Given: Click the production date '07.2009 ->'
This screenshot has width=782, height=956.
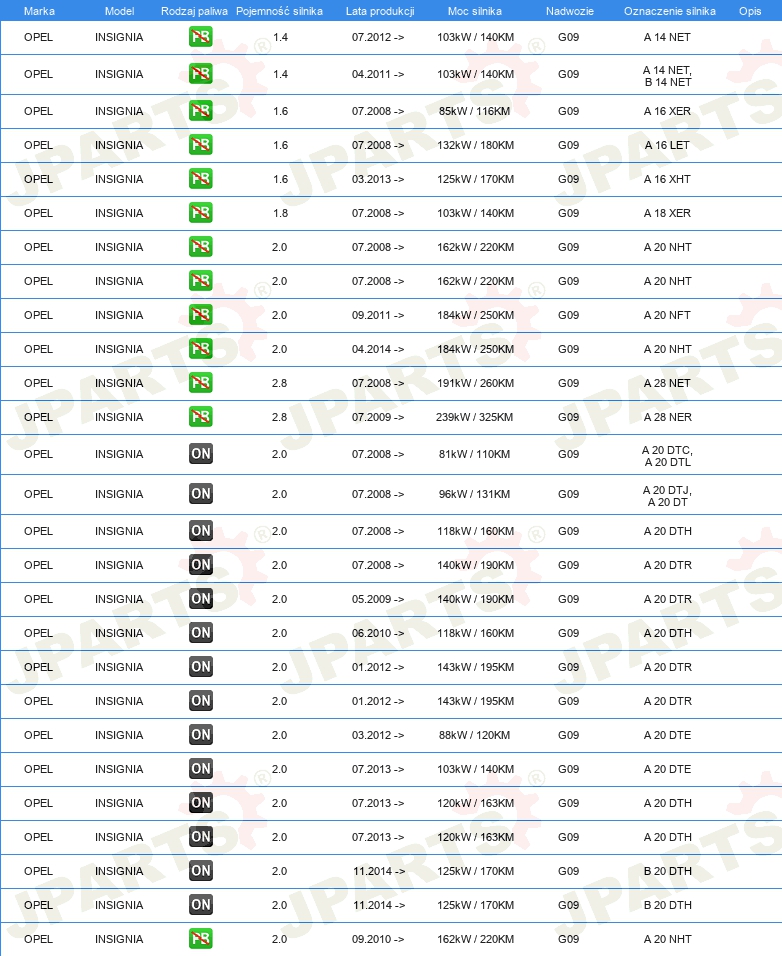Looking at the screenshot, I should pos(378,418).
